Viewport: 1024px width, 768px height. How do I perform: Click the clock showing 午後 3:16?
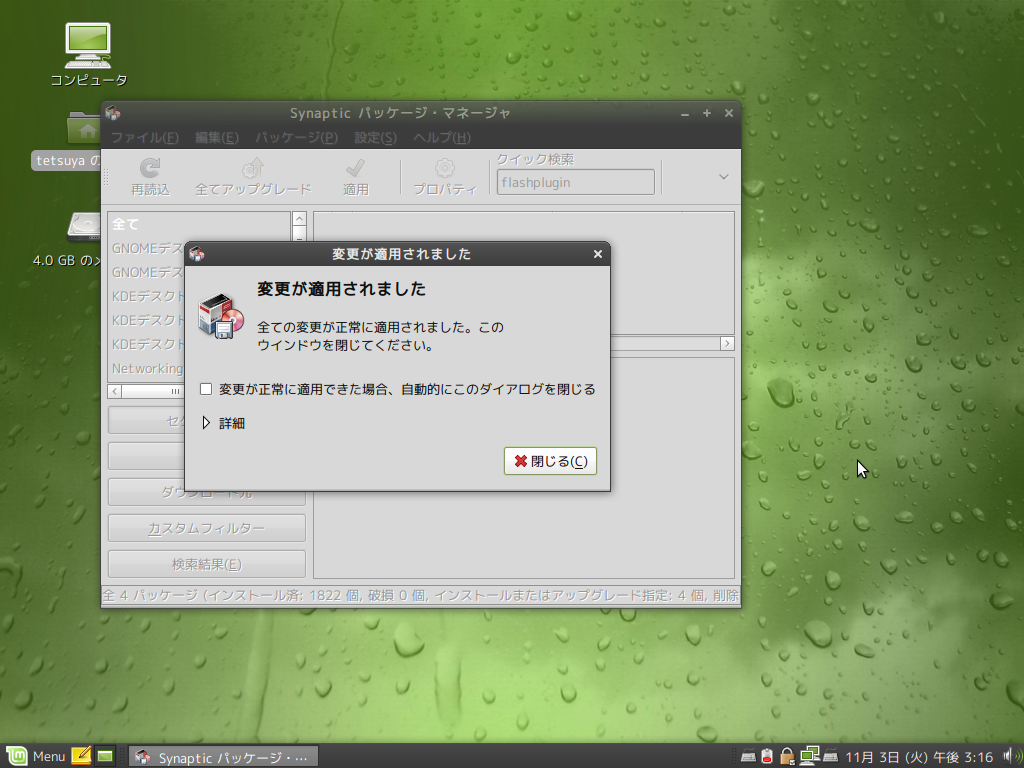919,757
